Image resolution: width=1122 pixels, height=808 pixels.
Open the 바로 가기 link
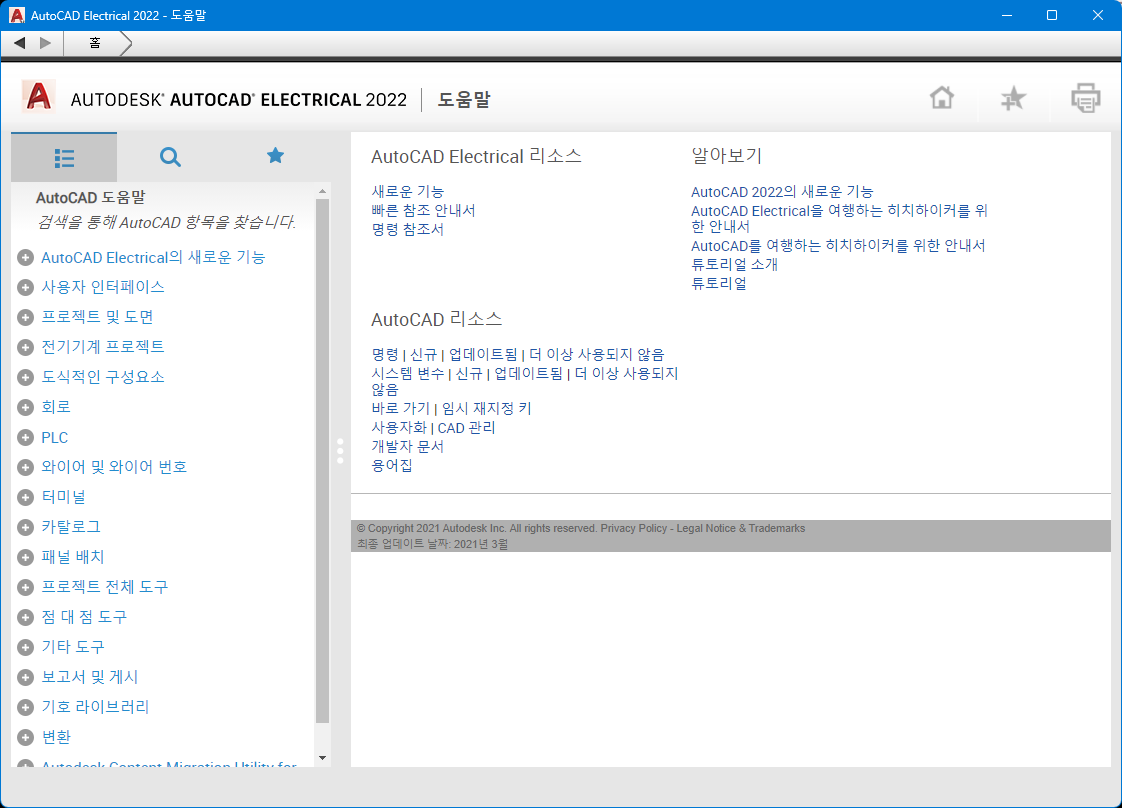401,408
